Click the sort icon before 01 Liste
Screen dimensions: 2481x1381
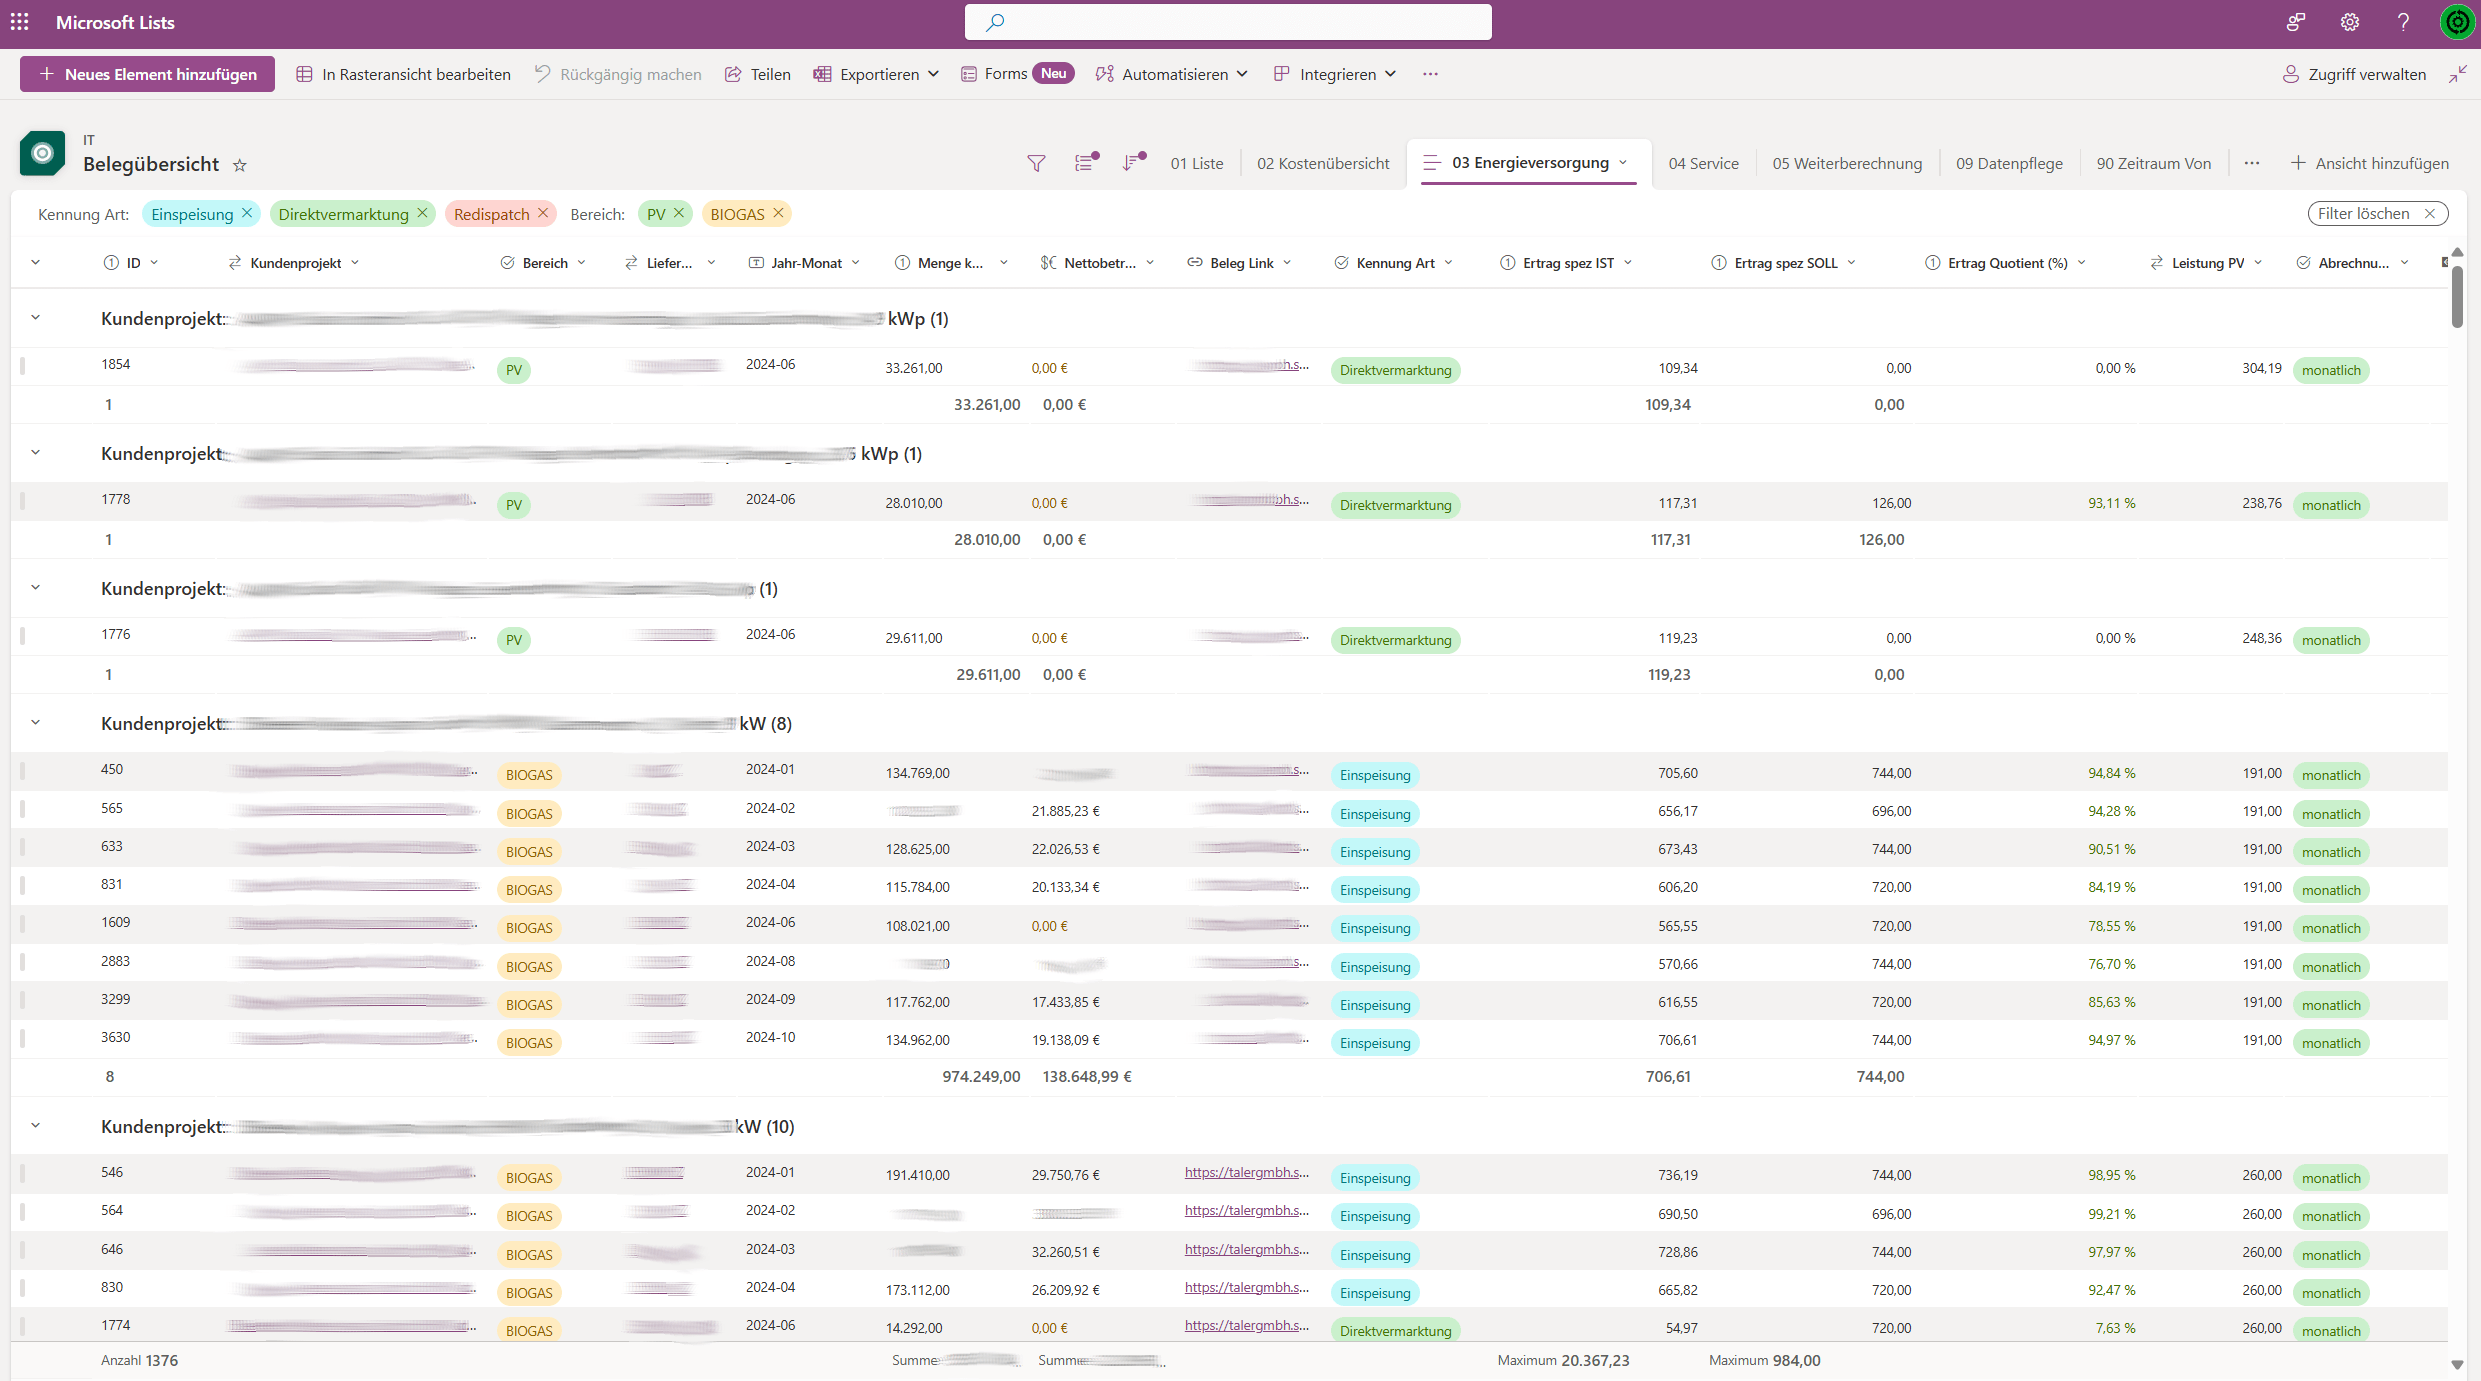point(1132,163)
